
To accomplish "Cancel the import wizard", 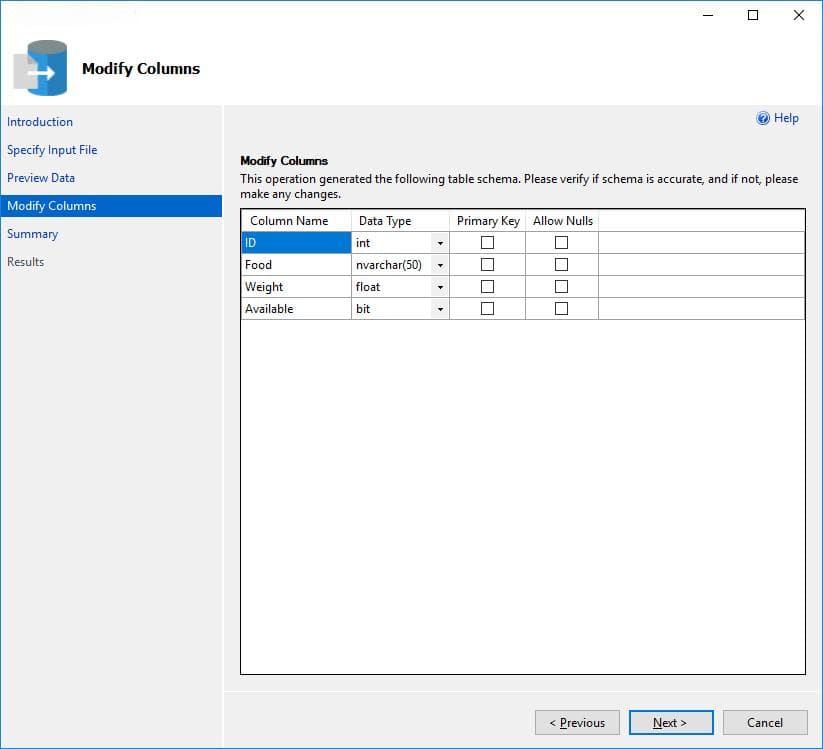I will click(765, 723).
